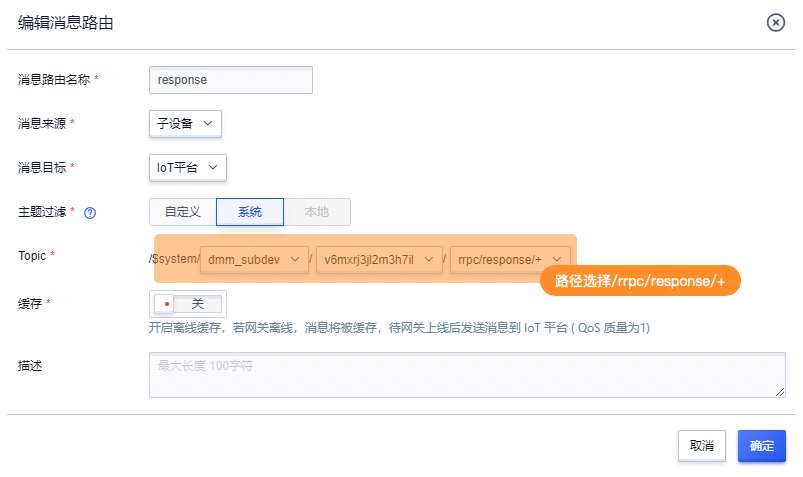The height and width of the screenshot is (477, 803).
Task: Click the 确定 confirm button
Action: coord(762,446)
